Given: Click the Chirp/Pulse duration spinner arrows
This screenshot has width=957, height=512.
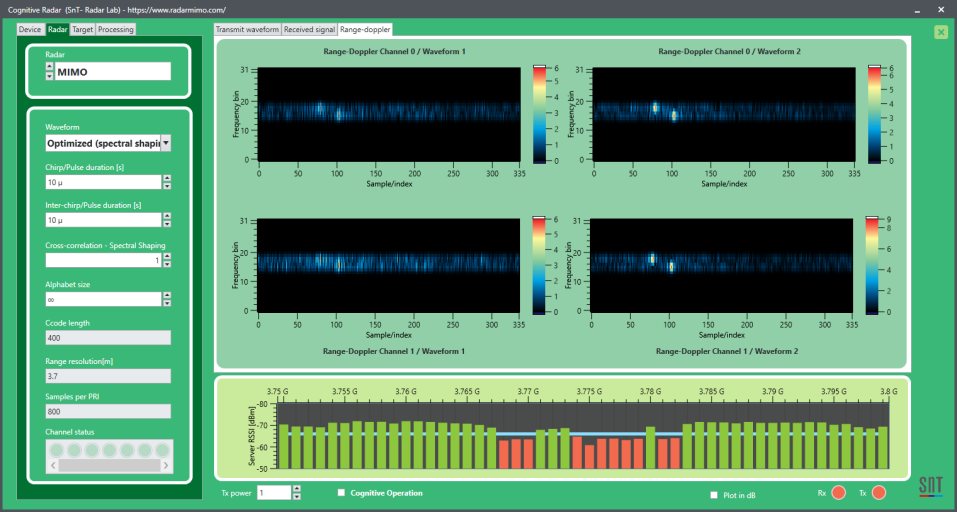Looking at the screenshot, I should pyautogui.click(x=167, y=182).
